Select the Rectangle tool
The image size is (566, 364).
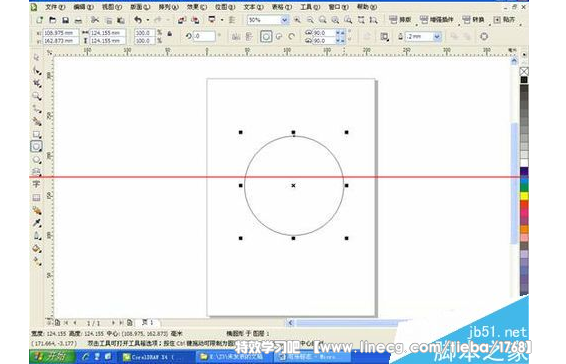click(36, 134)
